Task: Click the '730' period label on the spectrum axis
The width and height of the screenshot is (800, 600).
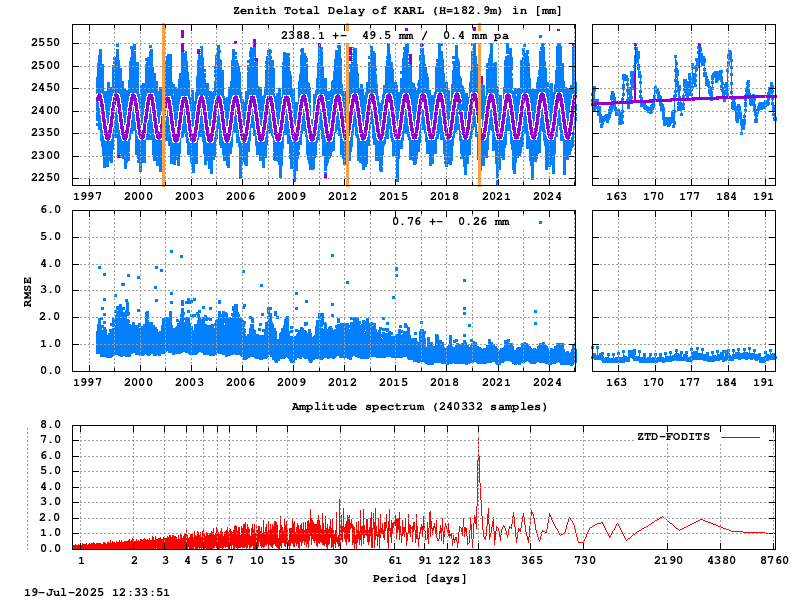Action: (585, 560)
